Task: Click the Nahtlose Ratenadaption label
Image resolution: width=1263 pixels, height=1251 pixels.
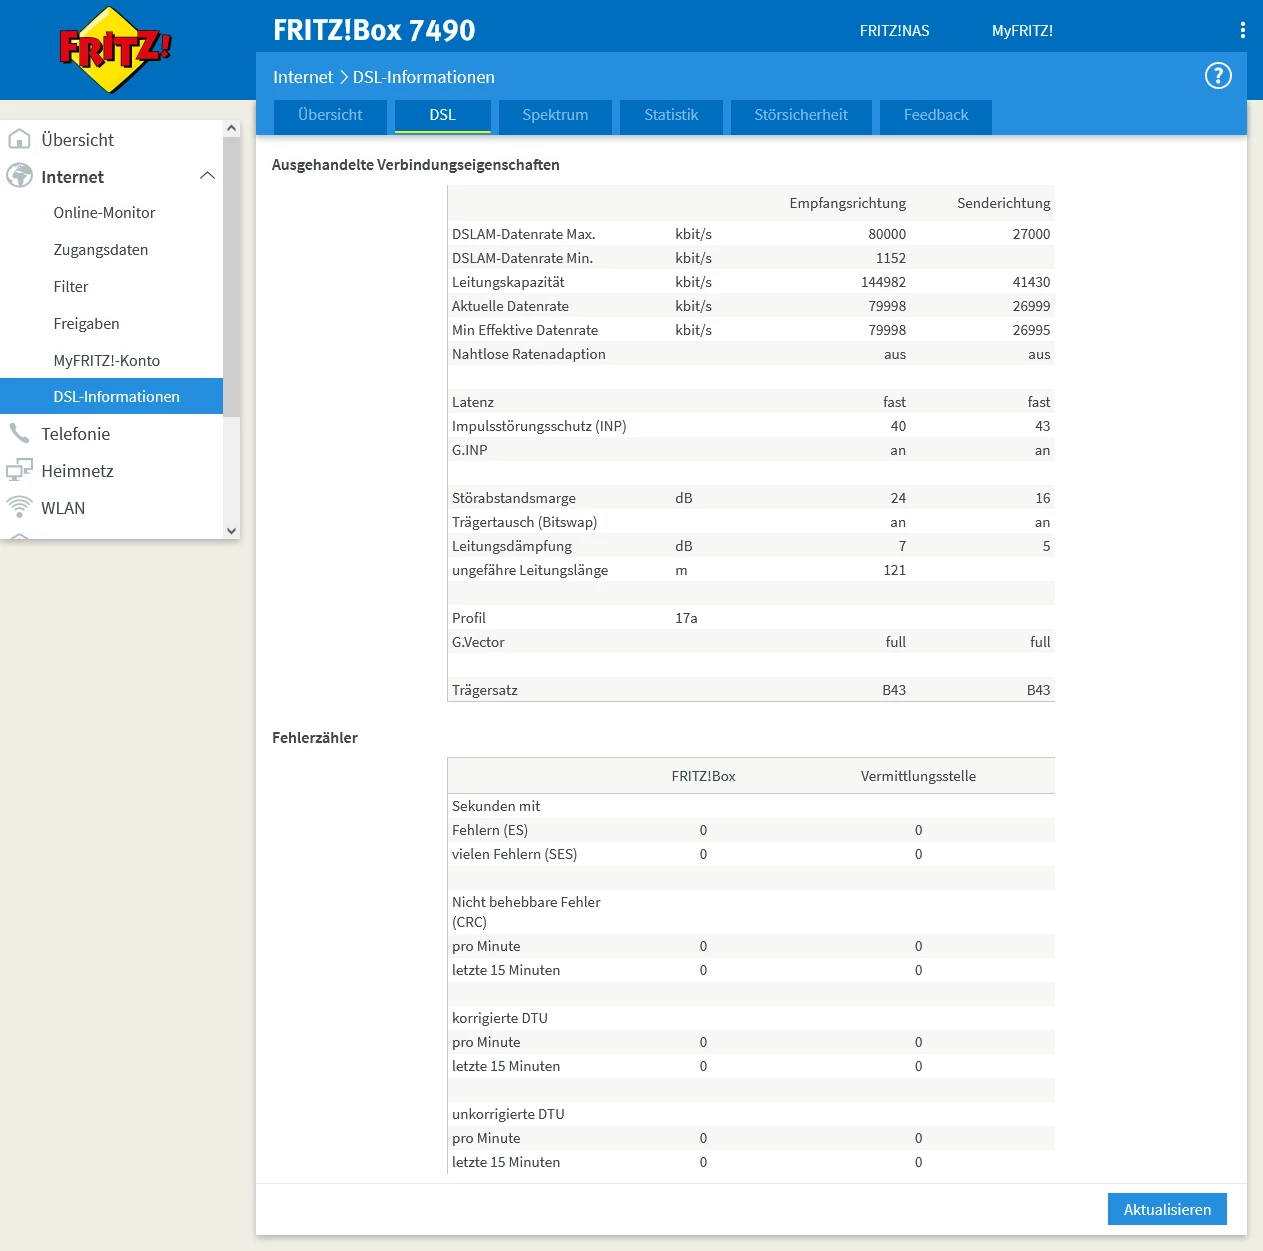Action: [x=528, y=354]
